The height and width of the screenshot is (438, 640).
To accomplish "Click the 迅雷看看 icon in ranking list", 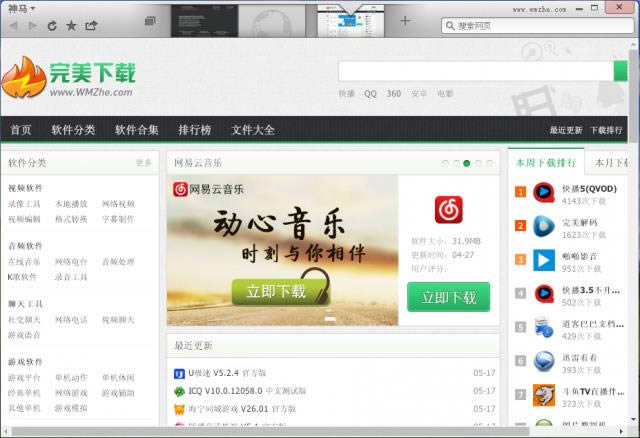I will coord(543,361).
